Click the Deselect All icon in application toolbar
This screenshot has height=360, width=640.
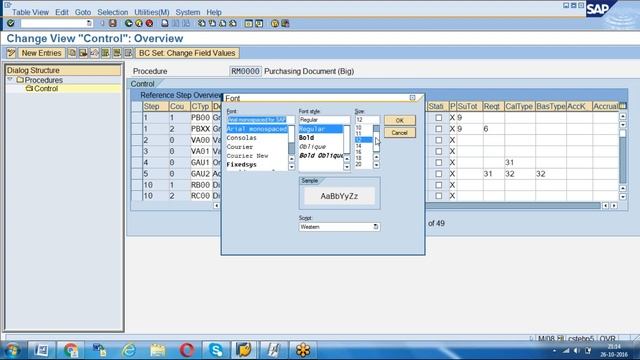pyautogui.click(x=128, y=53)
